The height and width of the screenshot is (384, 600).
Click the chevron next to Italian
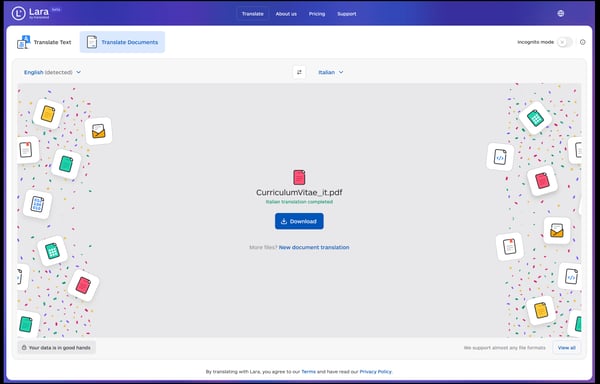pos(341,72)
